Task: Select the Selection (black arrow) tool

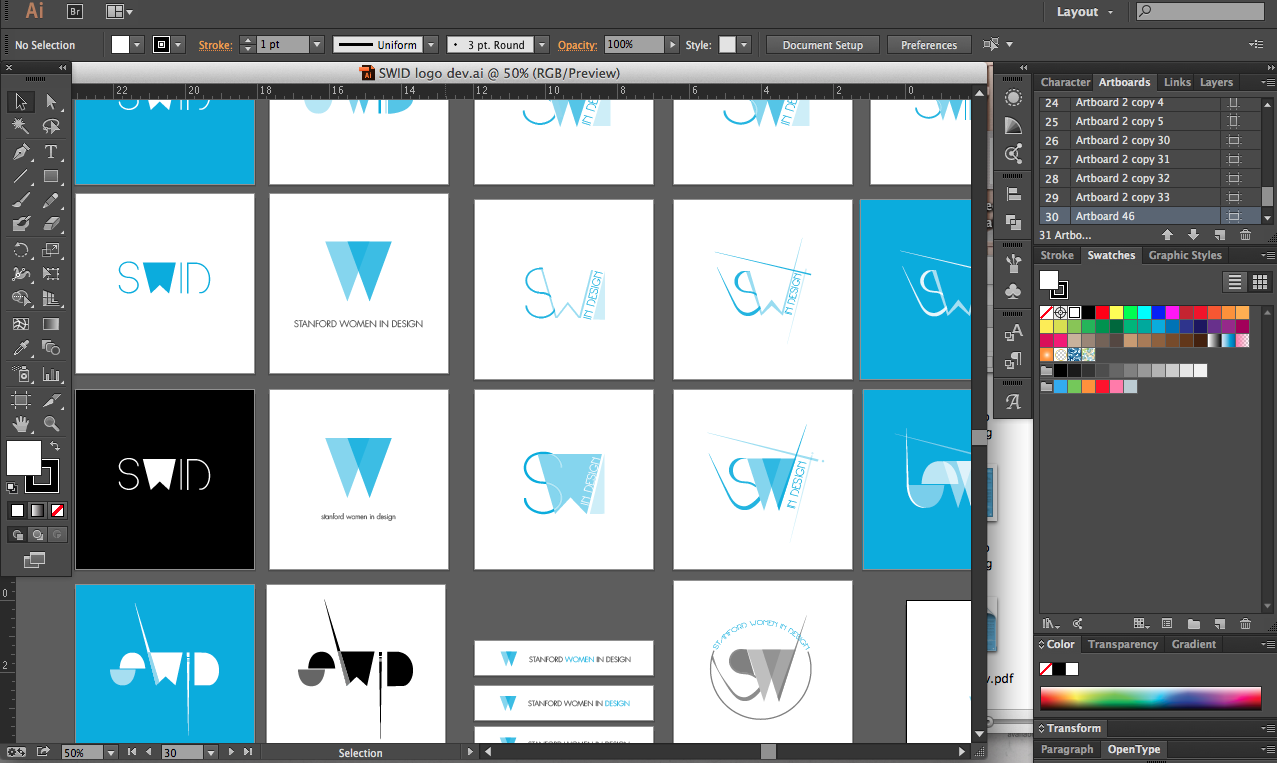Action: point(20,102)
